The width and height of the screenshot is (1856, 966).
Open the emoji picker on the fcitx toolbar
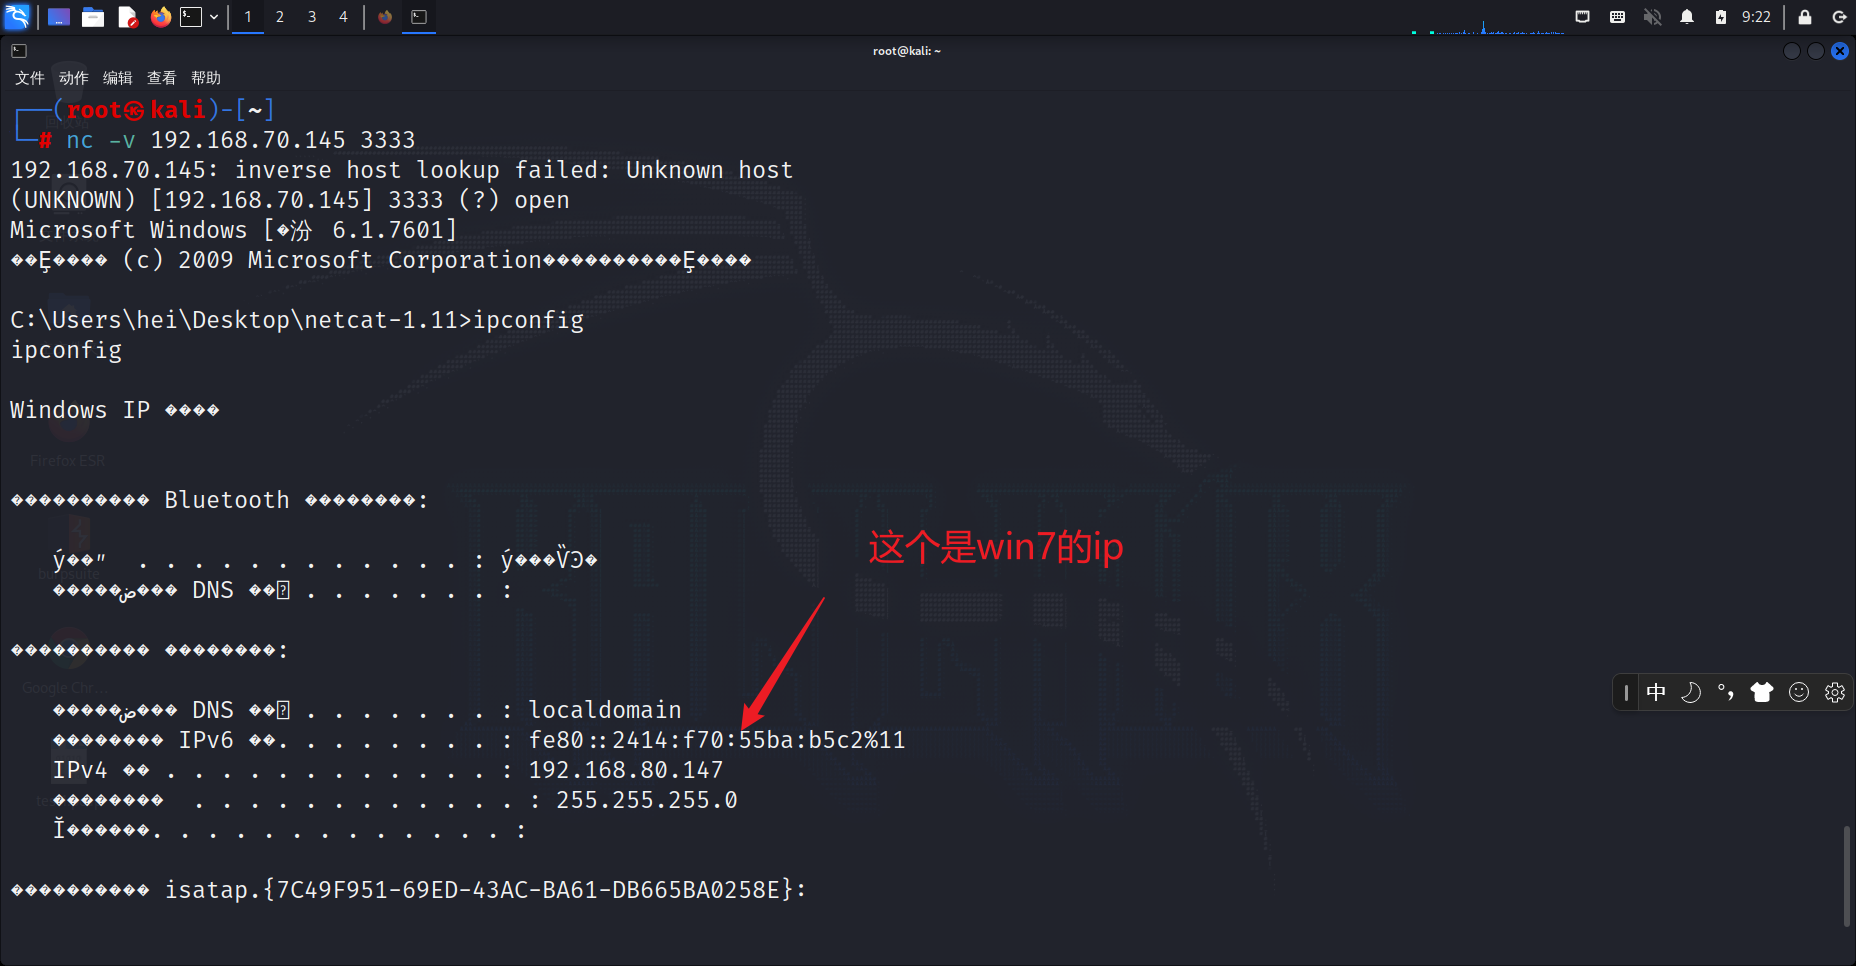[1799, 692]
